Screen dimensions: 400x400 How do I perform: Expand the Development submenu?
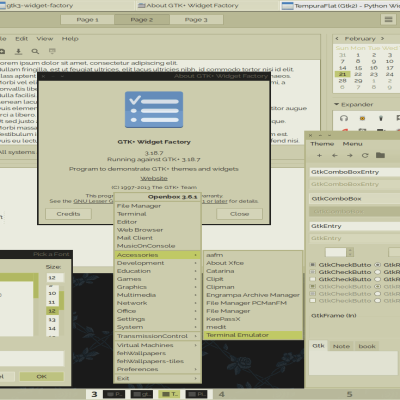point(157,263)
